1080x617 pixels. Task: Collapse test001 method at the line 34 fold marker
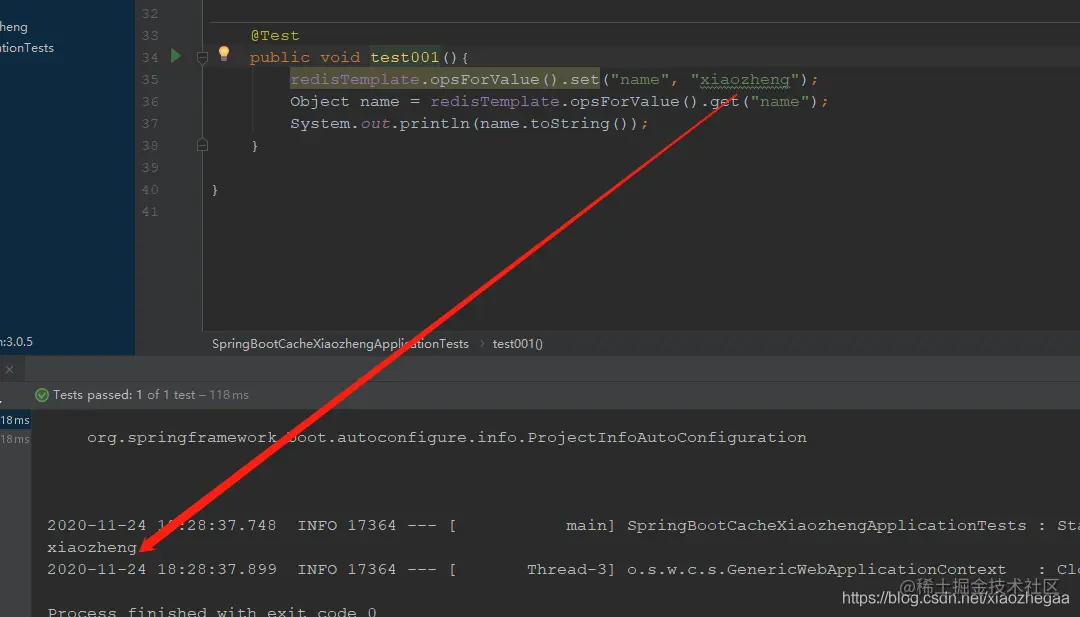[x=202, y=57]
